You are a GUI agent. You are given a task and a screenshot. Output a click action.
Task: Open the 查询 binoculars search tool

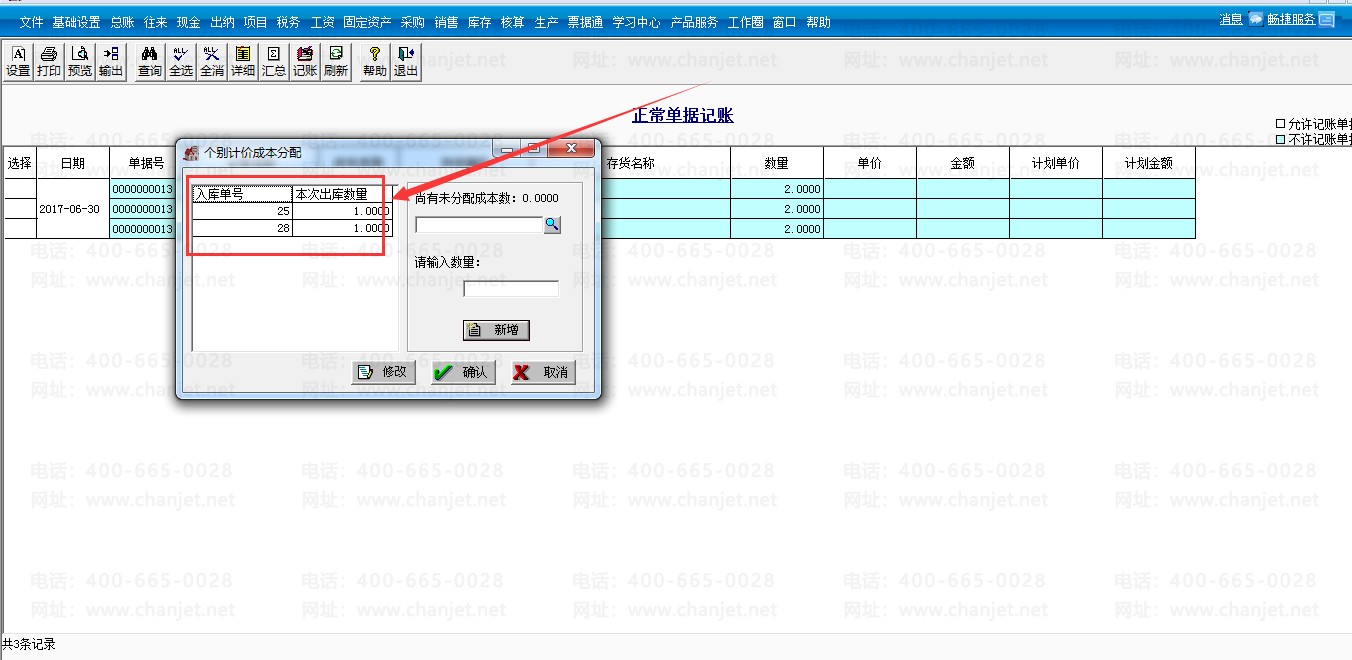click(x=150, y=62)
